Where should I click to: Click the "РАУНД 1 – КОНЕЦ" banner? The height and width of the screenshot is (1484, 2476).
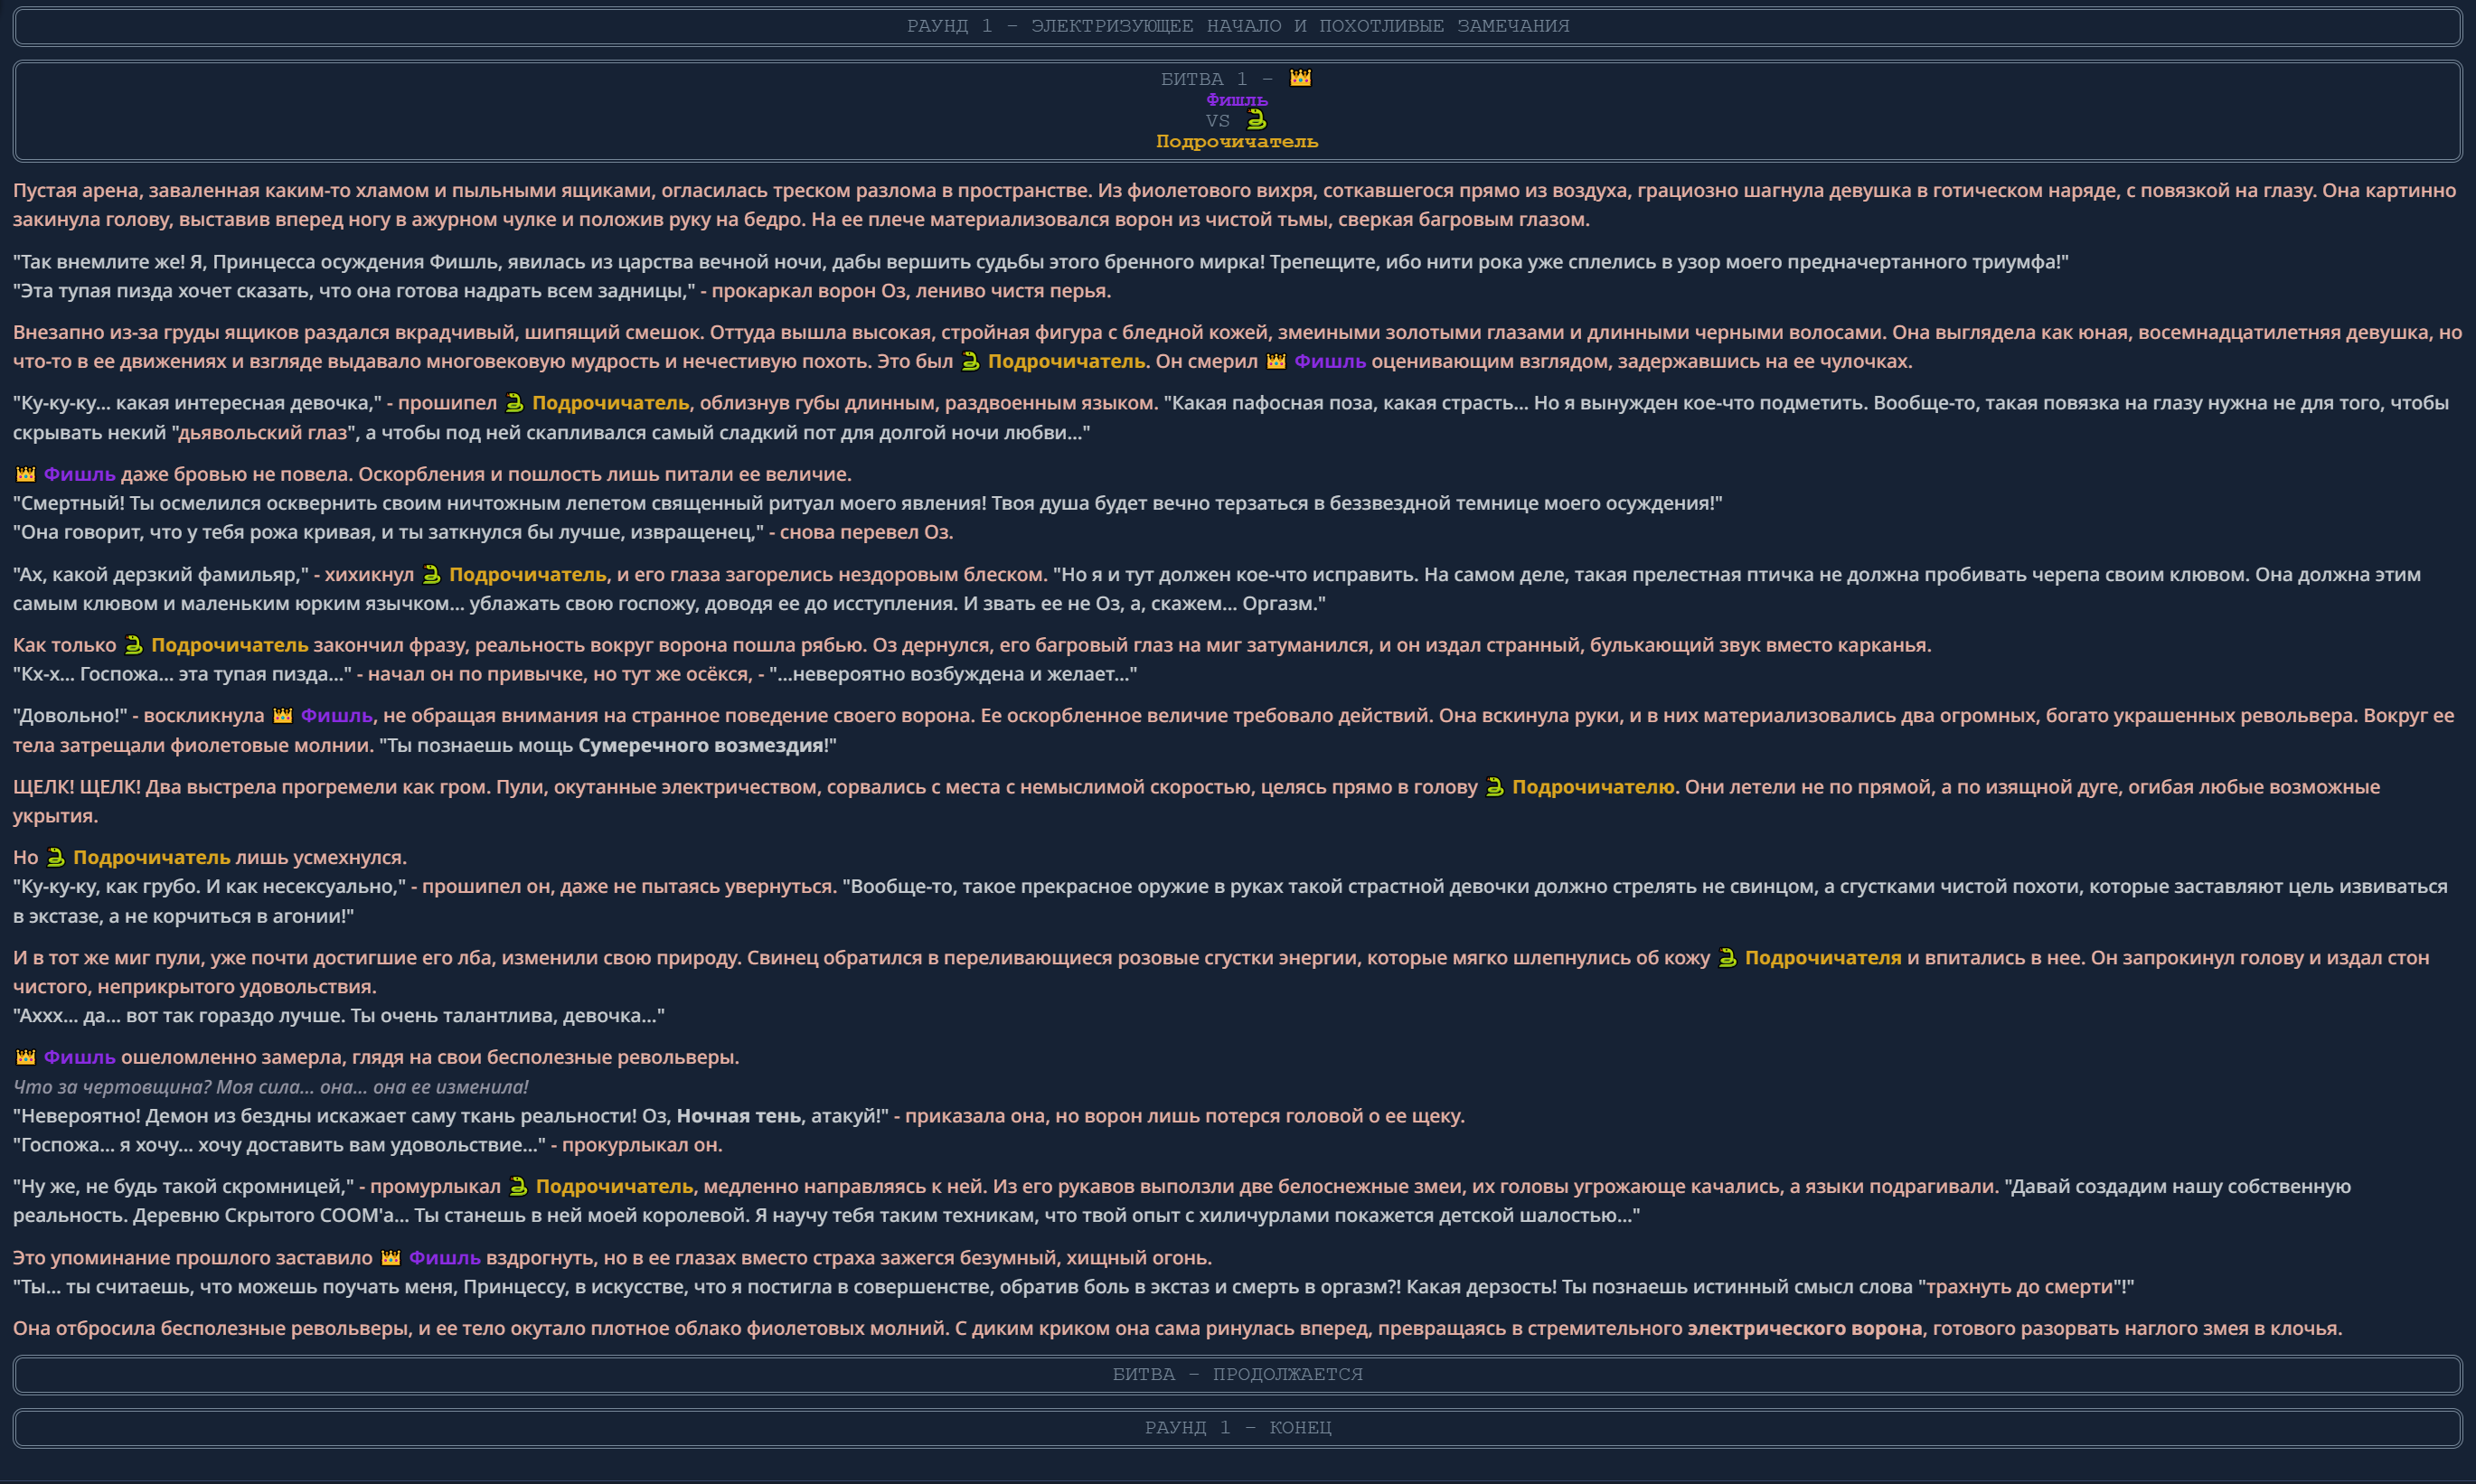[1238, 1427]
